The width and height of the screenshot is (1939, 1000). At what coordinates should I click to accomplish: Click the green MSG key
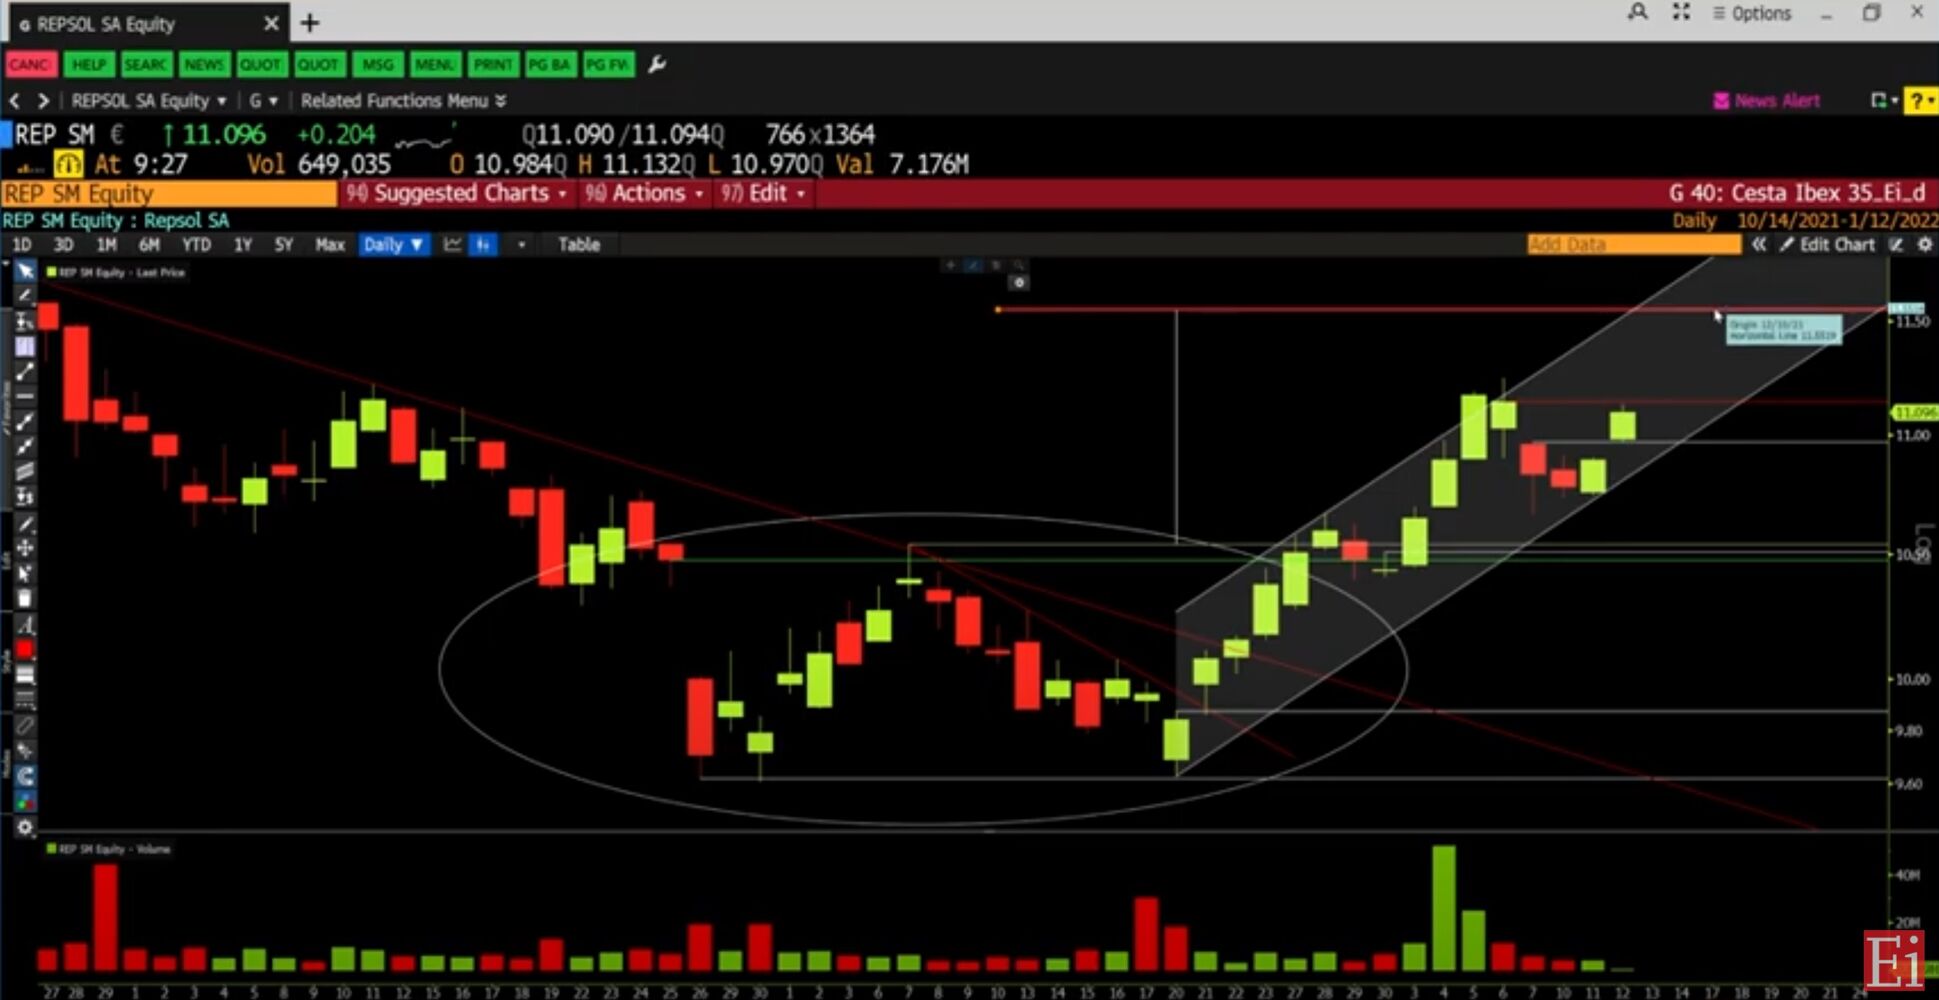[x=378, y=65]
